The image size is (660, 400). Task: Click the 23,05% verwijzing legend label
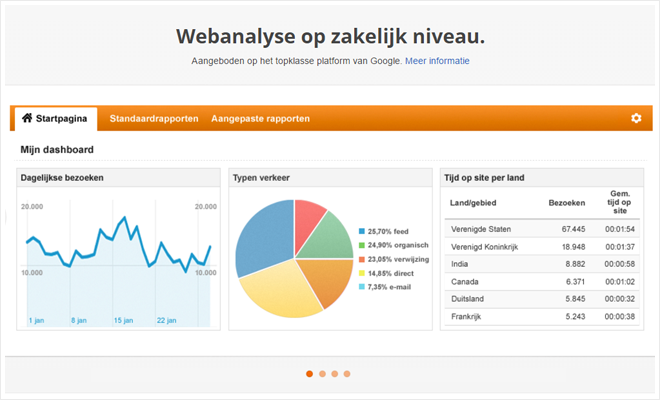pyautogui.click(x=398, y=259)
